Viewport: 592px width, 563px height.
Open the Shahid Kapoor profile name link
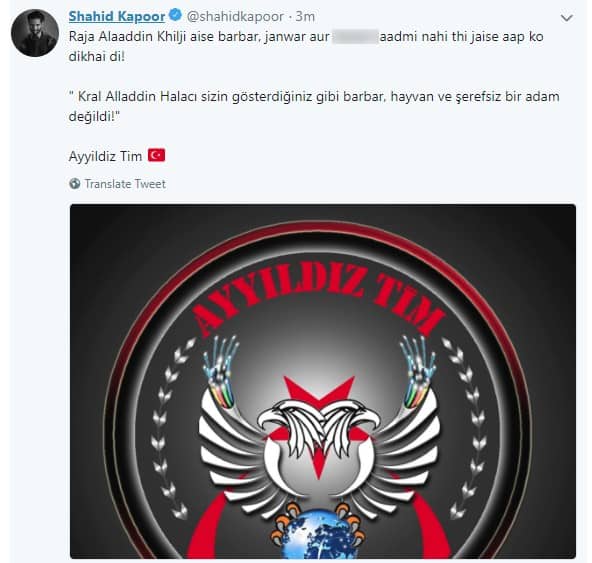[x=117, y=16]
